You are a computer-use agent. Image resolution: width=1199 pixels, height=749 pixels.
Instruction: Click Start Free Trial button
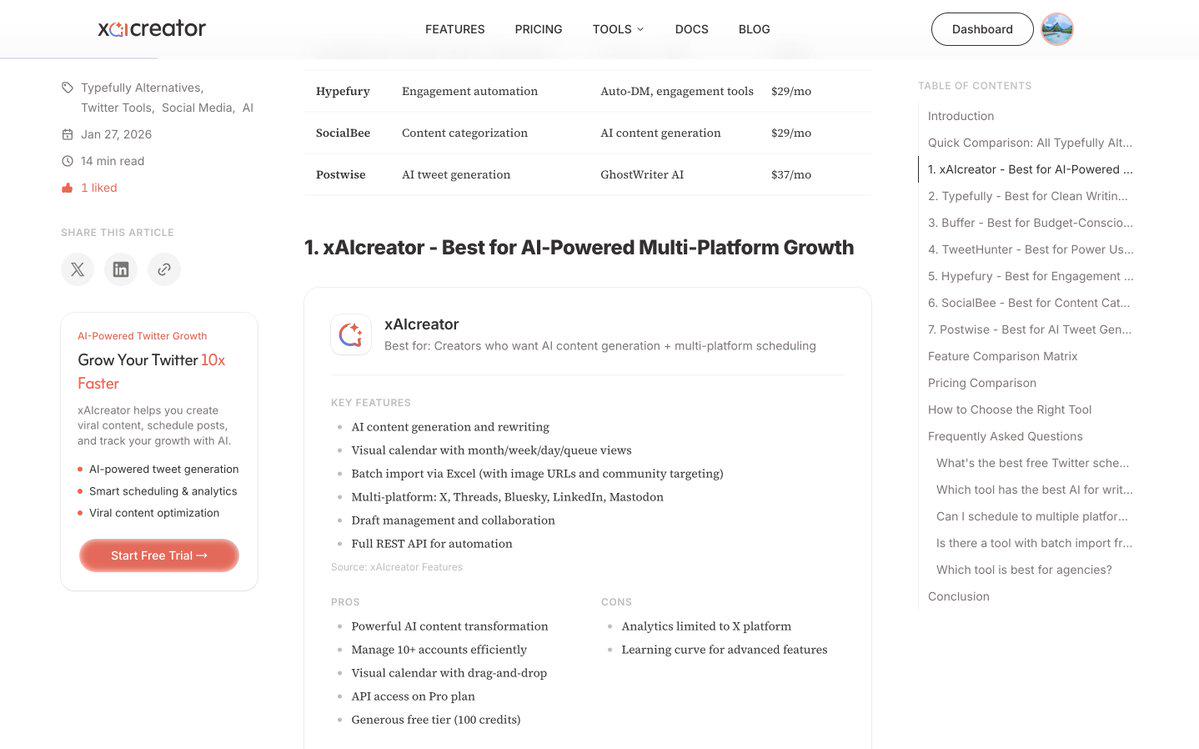159,556
